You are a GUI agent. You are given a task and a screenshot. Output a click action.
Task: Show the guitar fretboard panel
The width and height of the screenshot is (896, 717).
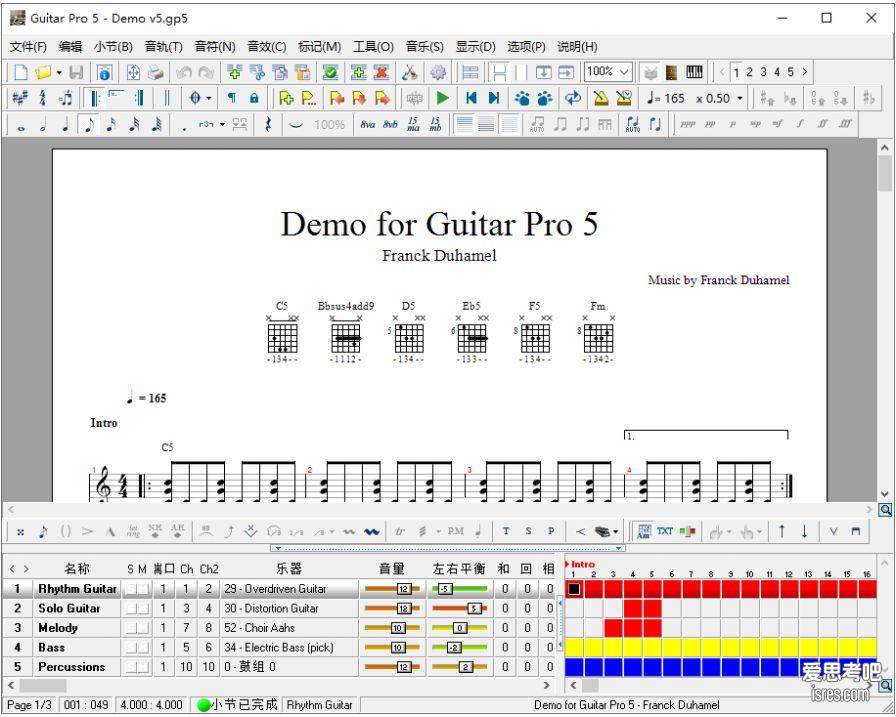coord(671,73)
